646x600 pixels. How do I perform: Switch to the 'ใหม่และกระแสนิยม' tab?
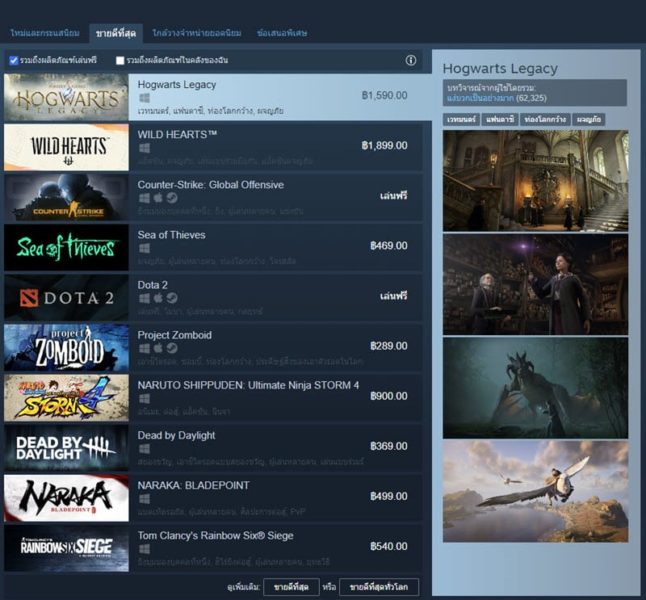click(44, 33)
